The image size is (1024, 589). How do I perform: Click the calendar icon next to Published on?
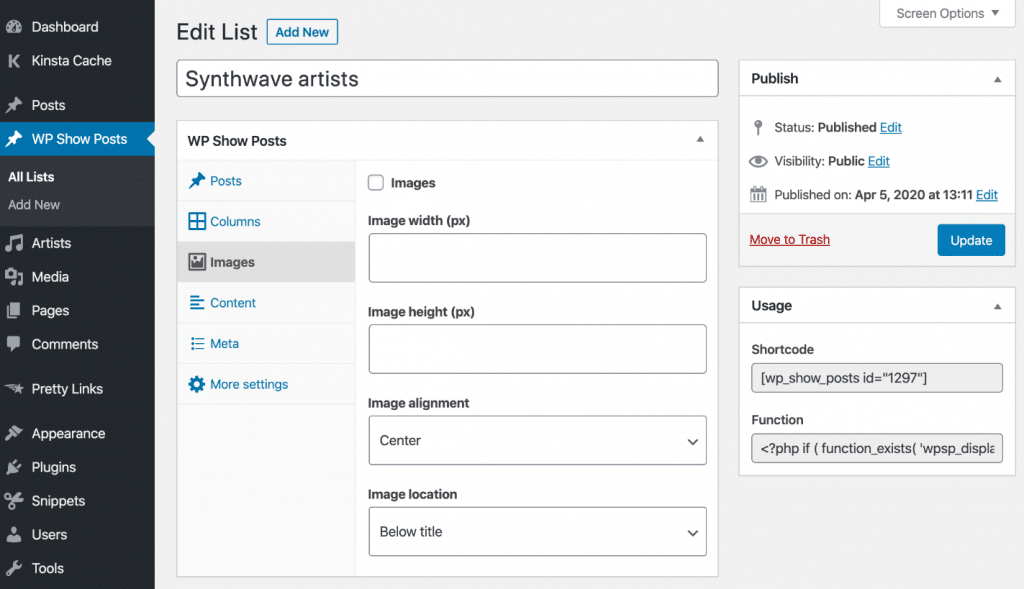coord(758,195)
